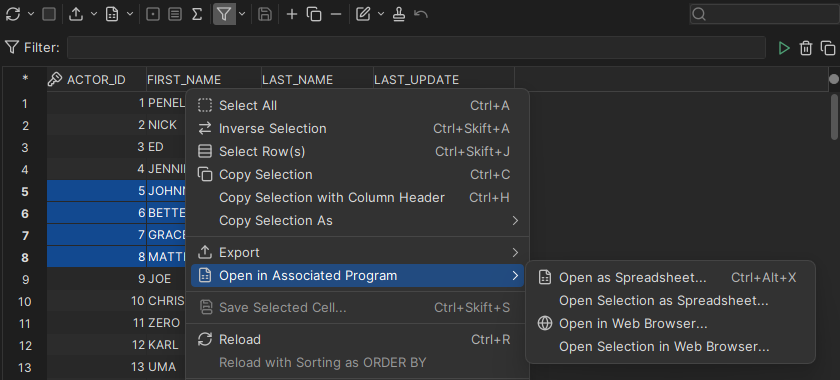840x380 pixels.
Task: Choose Select Row(s) menu entry
Action: point(357,152)
